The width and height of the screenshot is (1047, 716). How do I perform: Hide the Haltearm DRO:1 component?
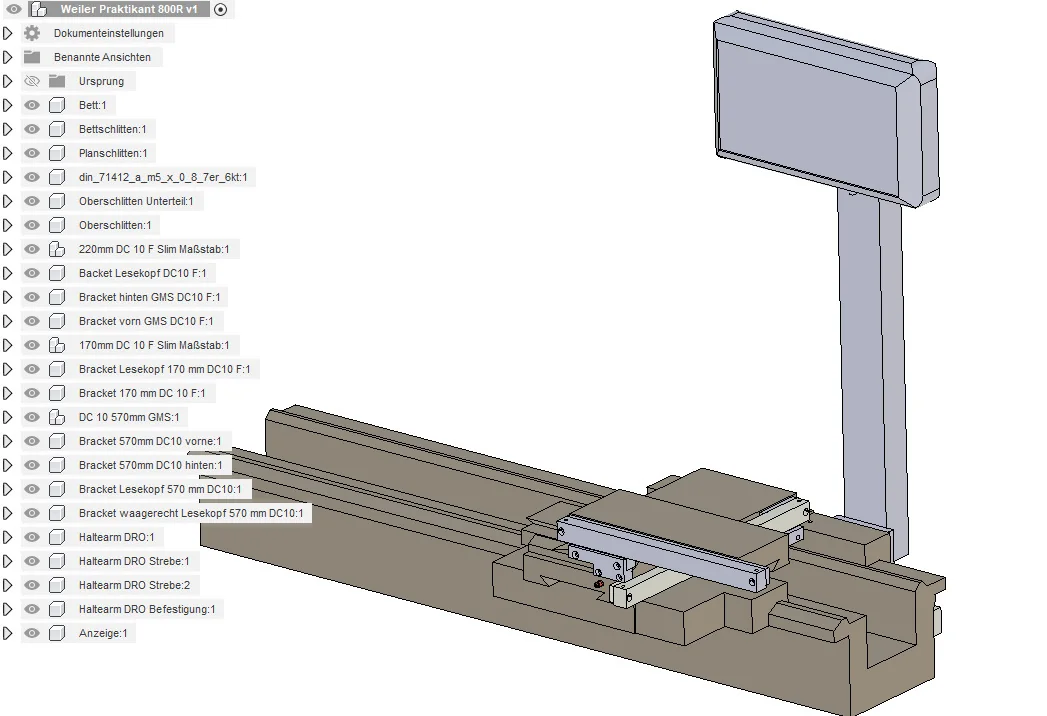[31, 537]
